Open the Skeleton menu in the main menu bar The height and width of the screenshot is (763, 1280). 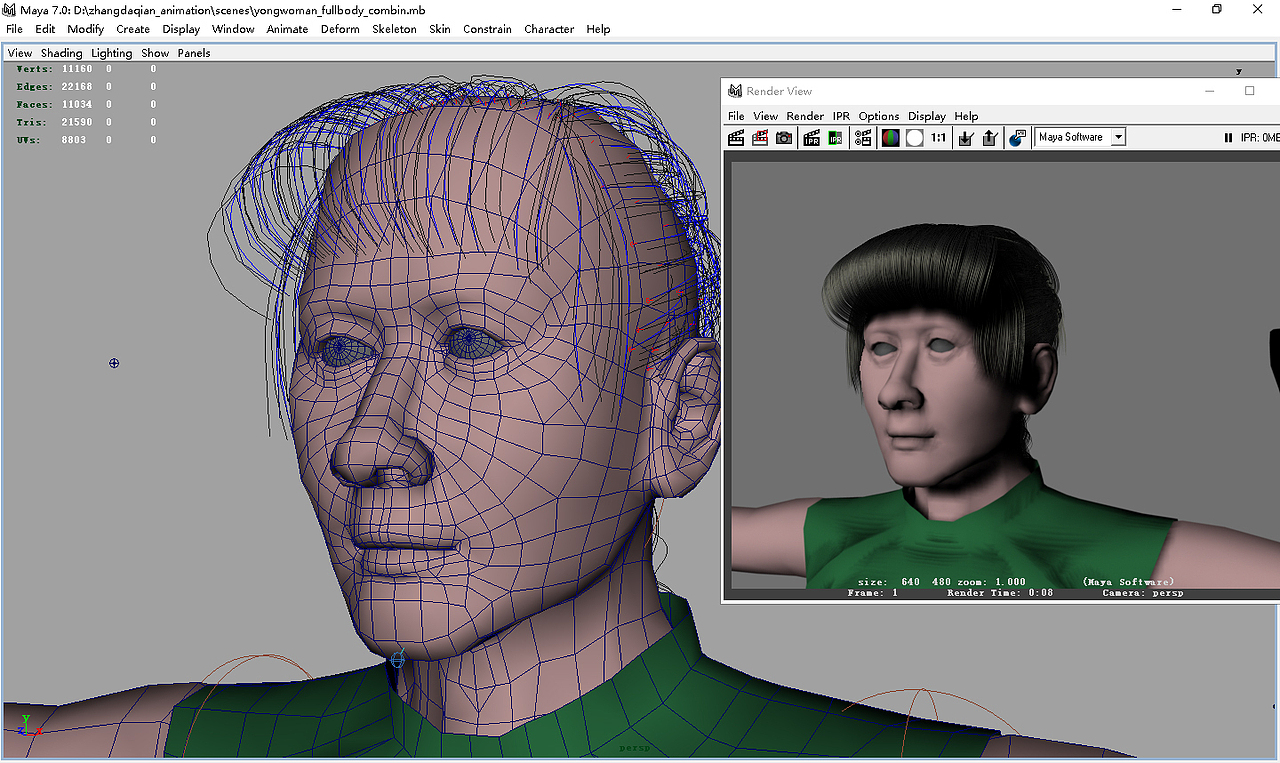pos(394,29)
